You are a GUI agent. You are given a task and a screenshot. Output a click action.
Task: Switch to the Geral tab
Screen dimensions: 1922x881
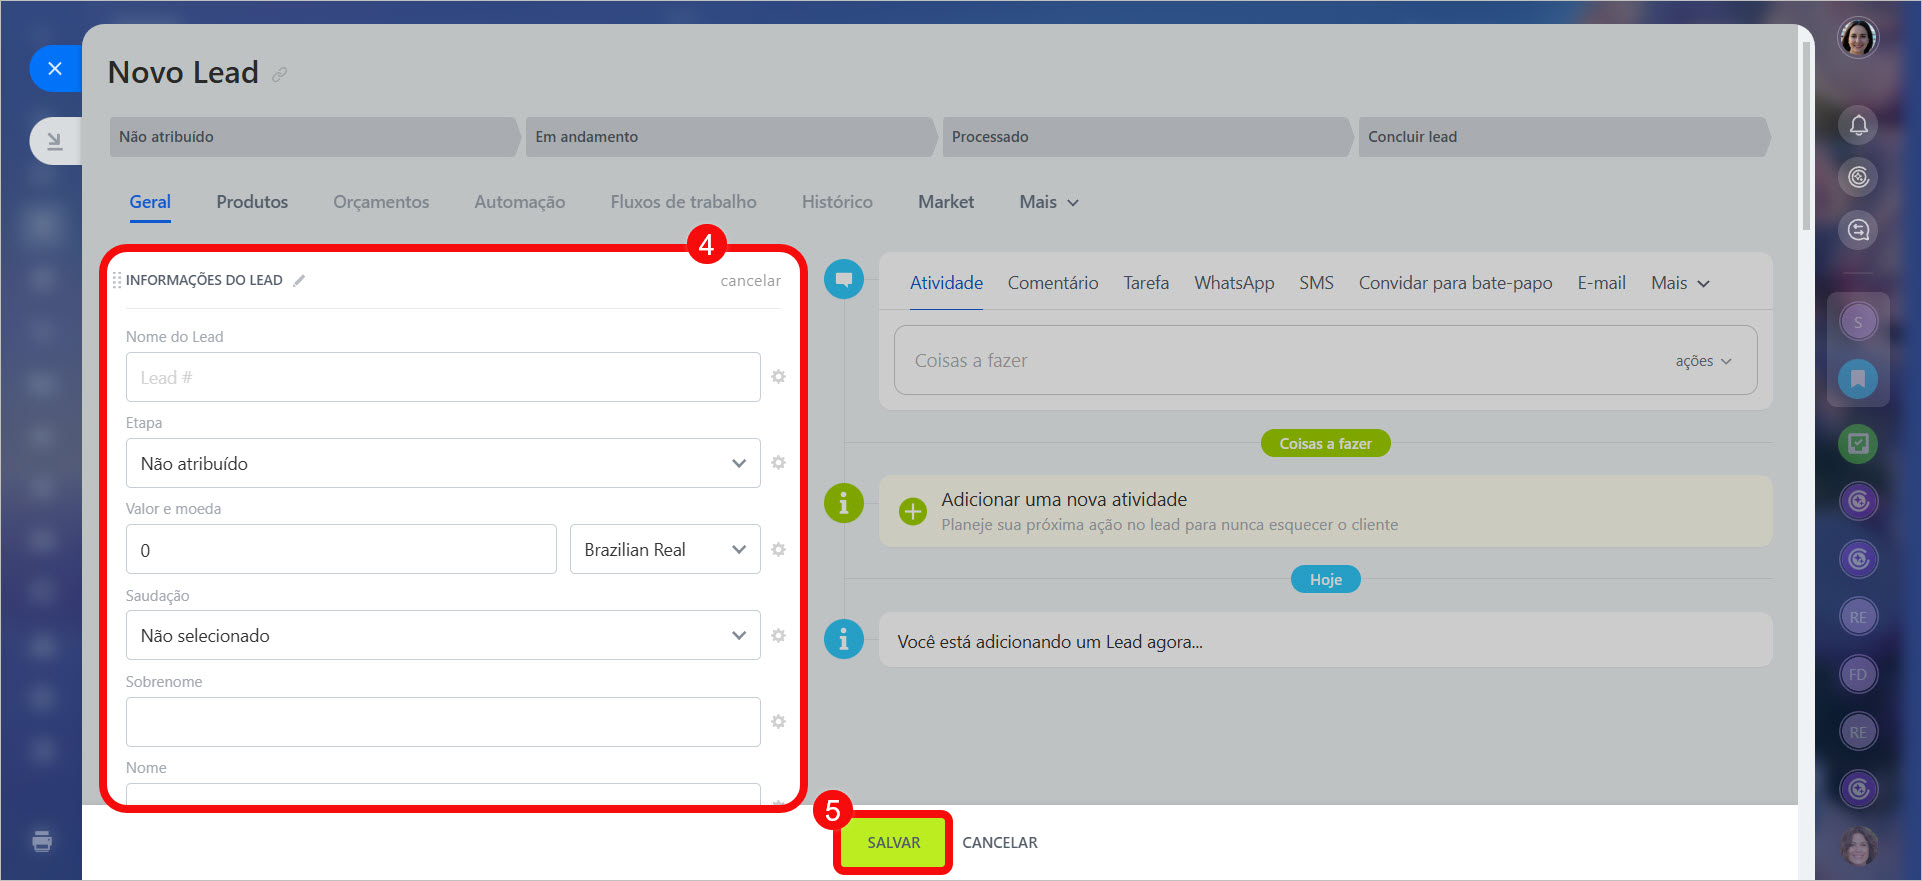click(x=150, y=202)
